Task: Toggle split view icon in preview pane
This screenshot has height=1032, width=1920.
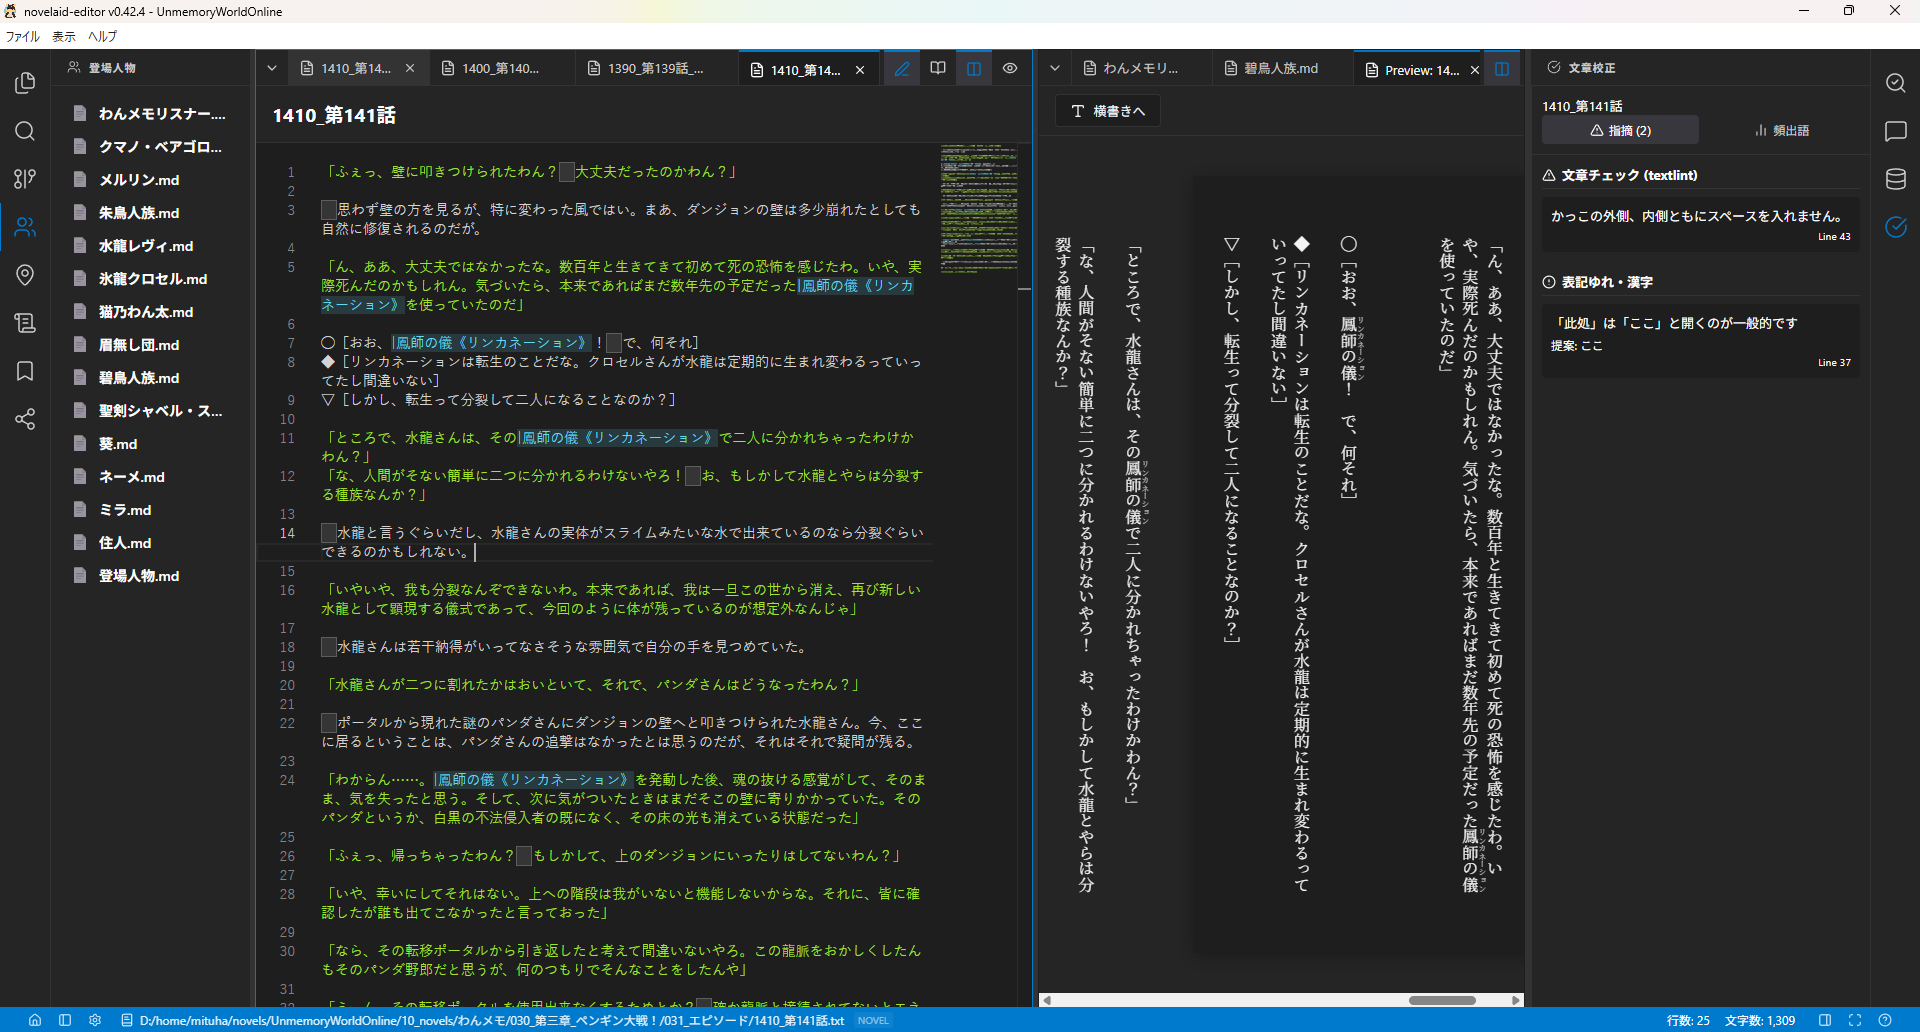Action: click(1501, 69)
